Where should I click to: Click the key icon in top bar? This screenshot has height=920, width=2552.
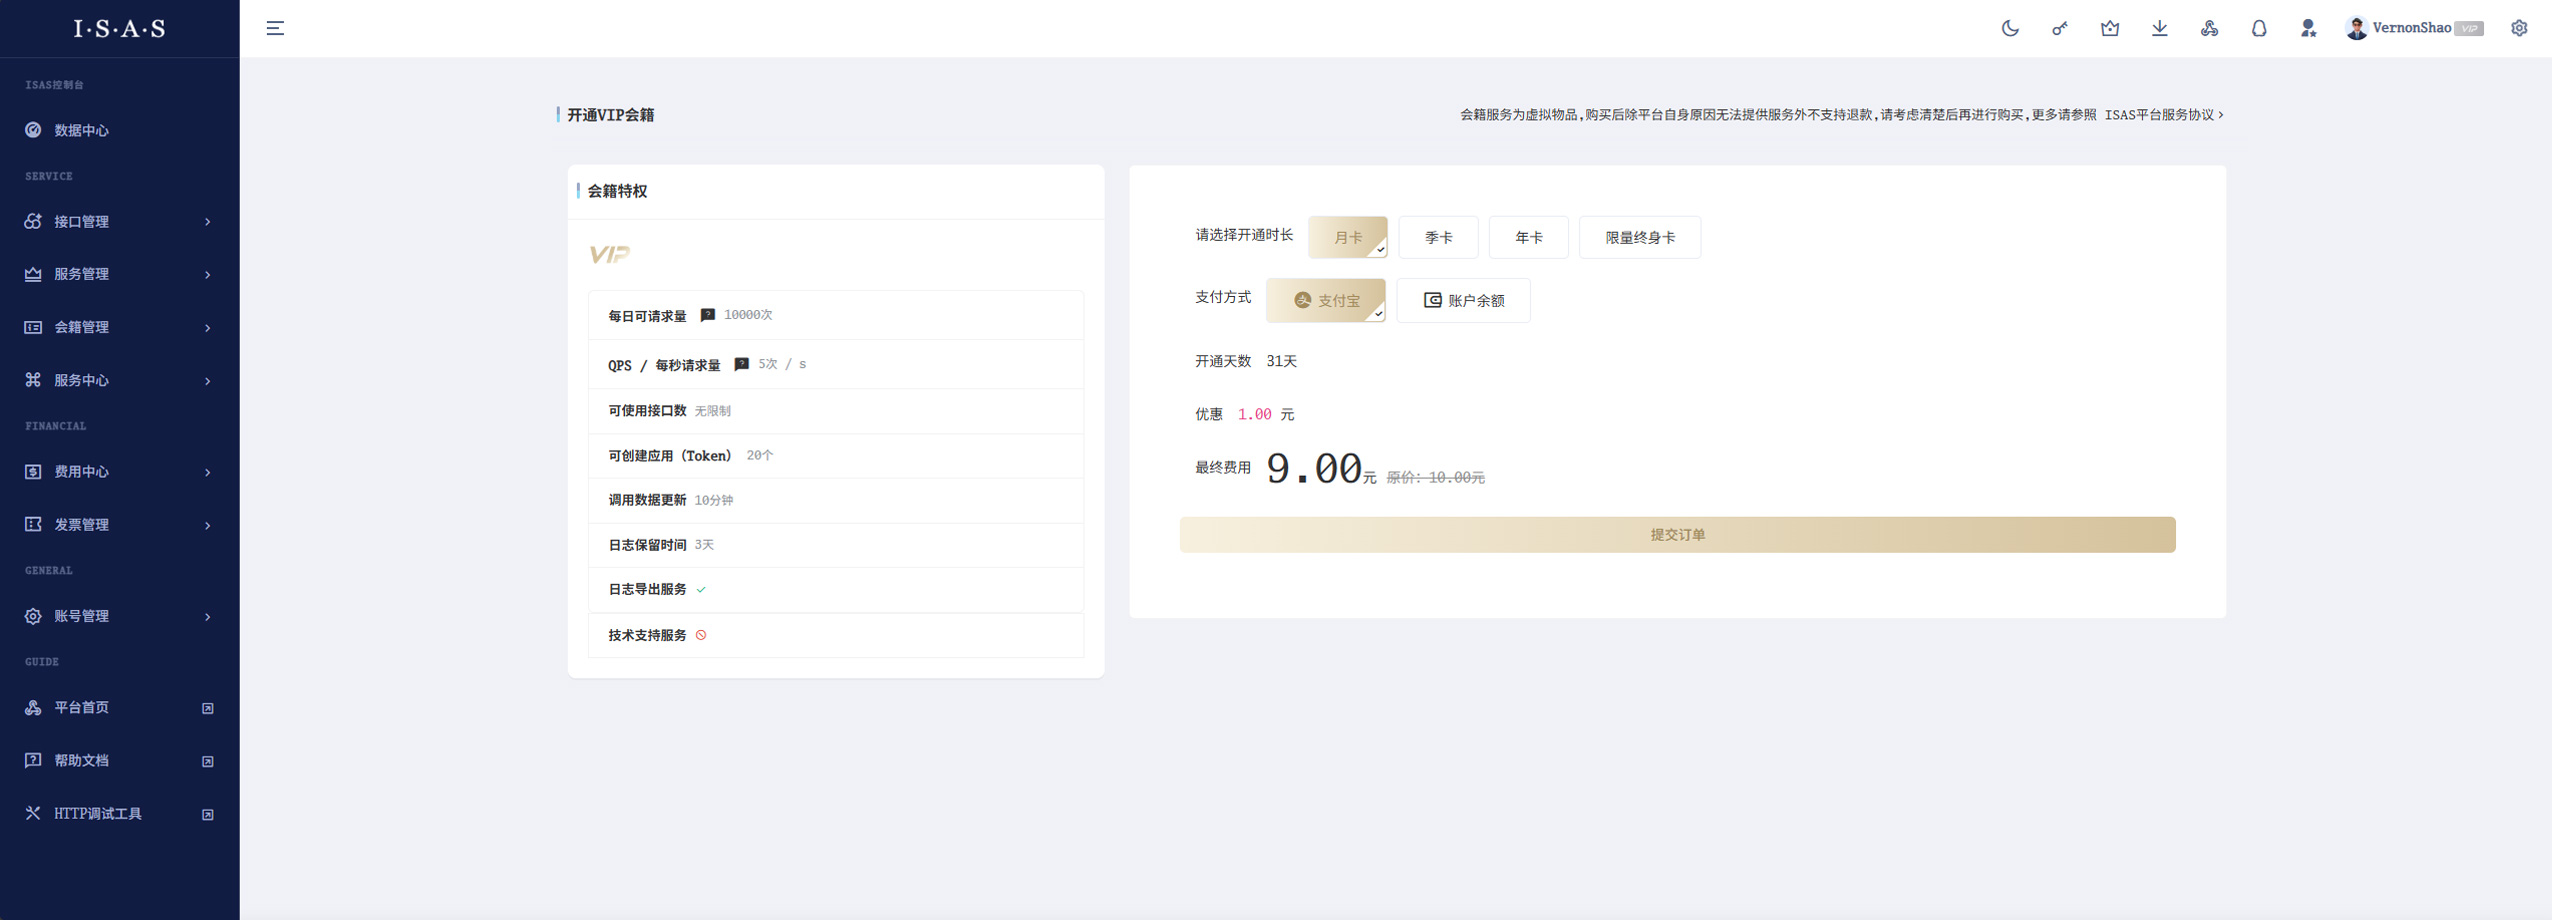(2059, 28)
